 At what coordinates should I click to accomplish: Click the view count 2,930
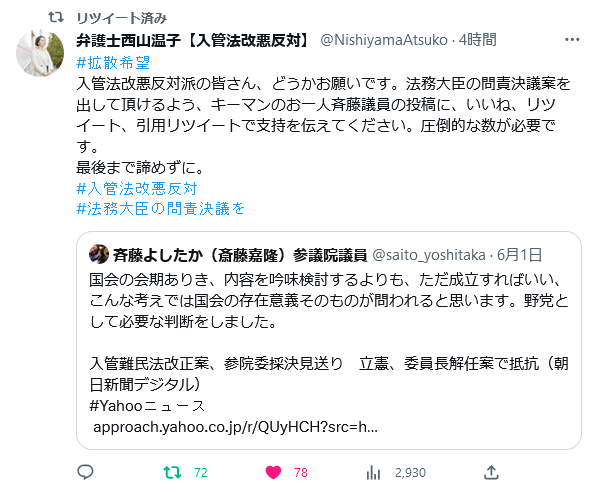click(x=410, y=473)
